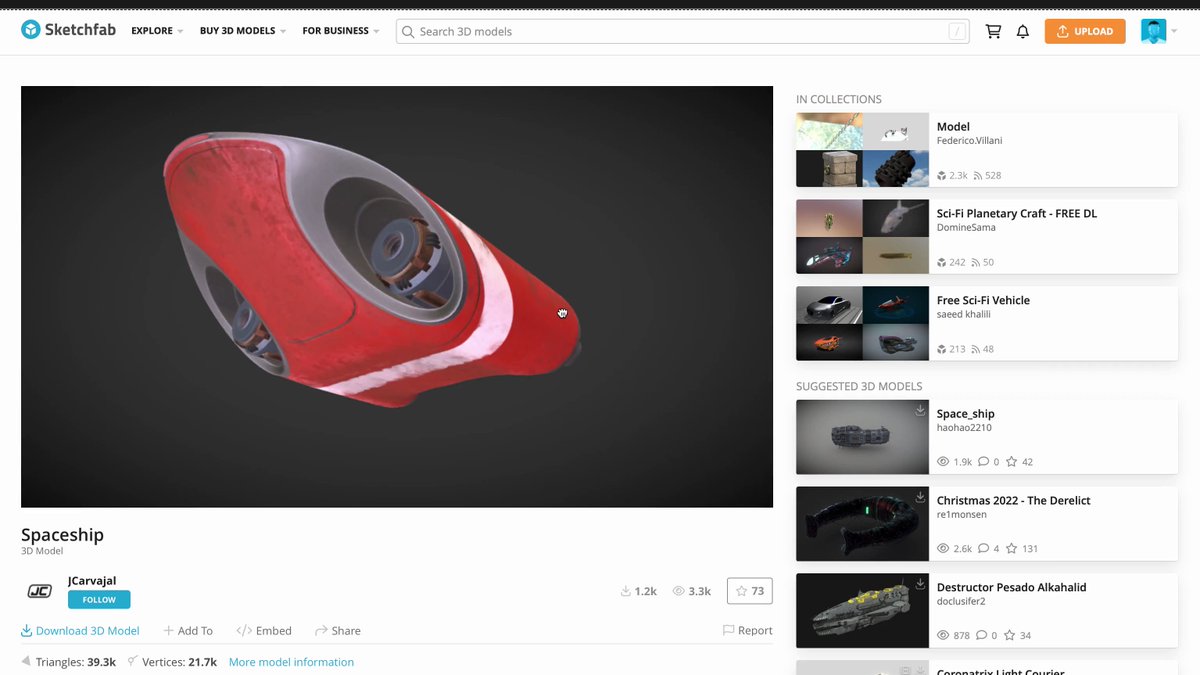This screenshot has height=675, width=1200.
Task: Open the Share option
Action: pos(338,631)
